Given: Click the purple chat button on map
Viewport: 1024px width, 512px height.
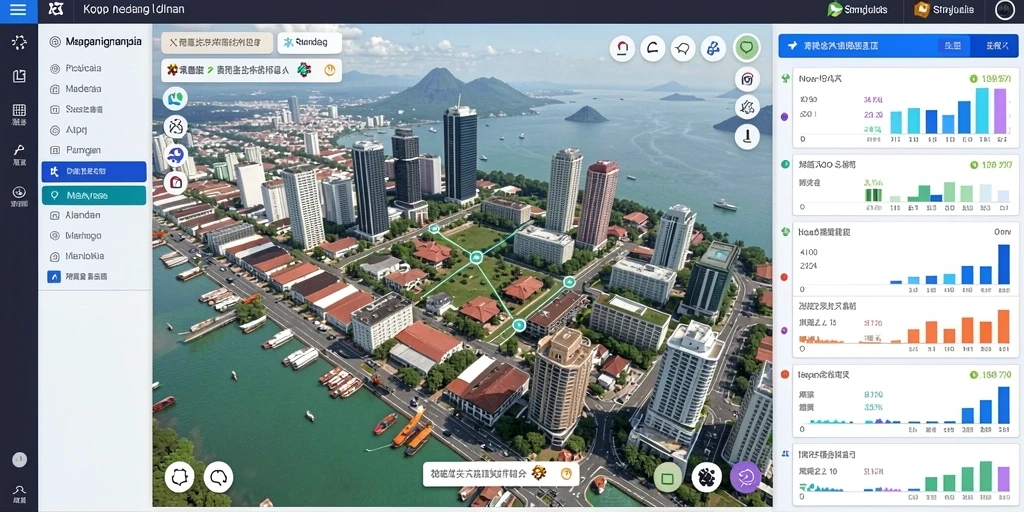Looking at the screenshot, I should coord(745,477).
